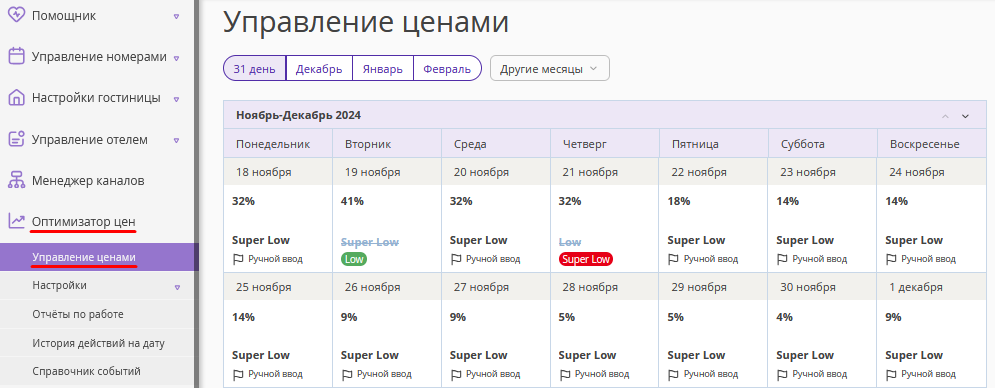Screen dimensions: 995x388
Task: Click the flag icon under 20 ноября
Action: tap(456, 259)
